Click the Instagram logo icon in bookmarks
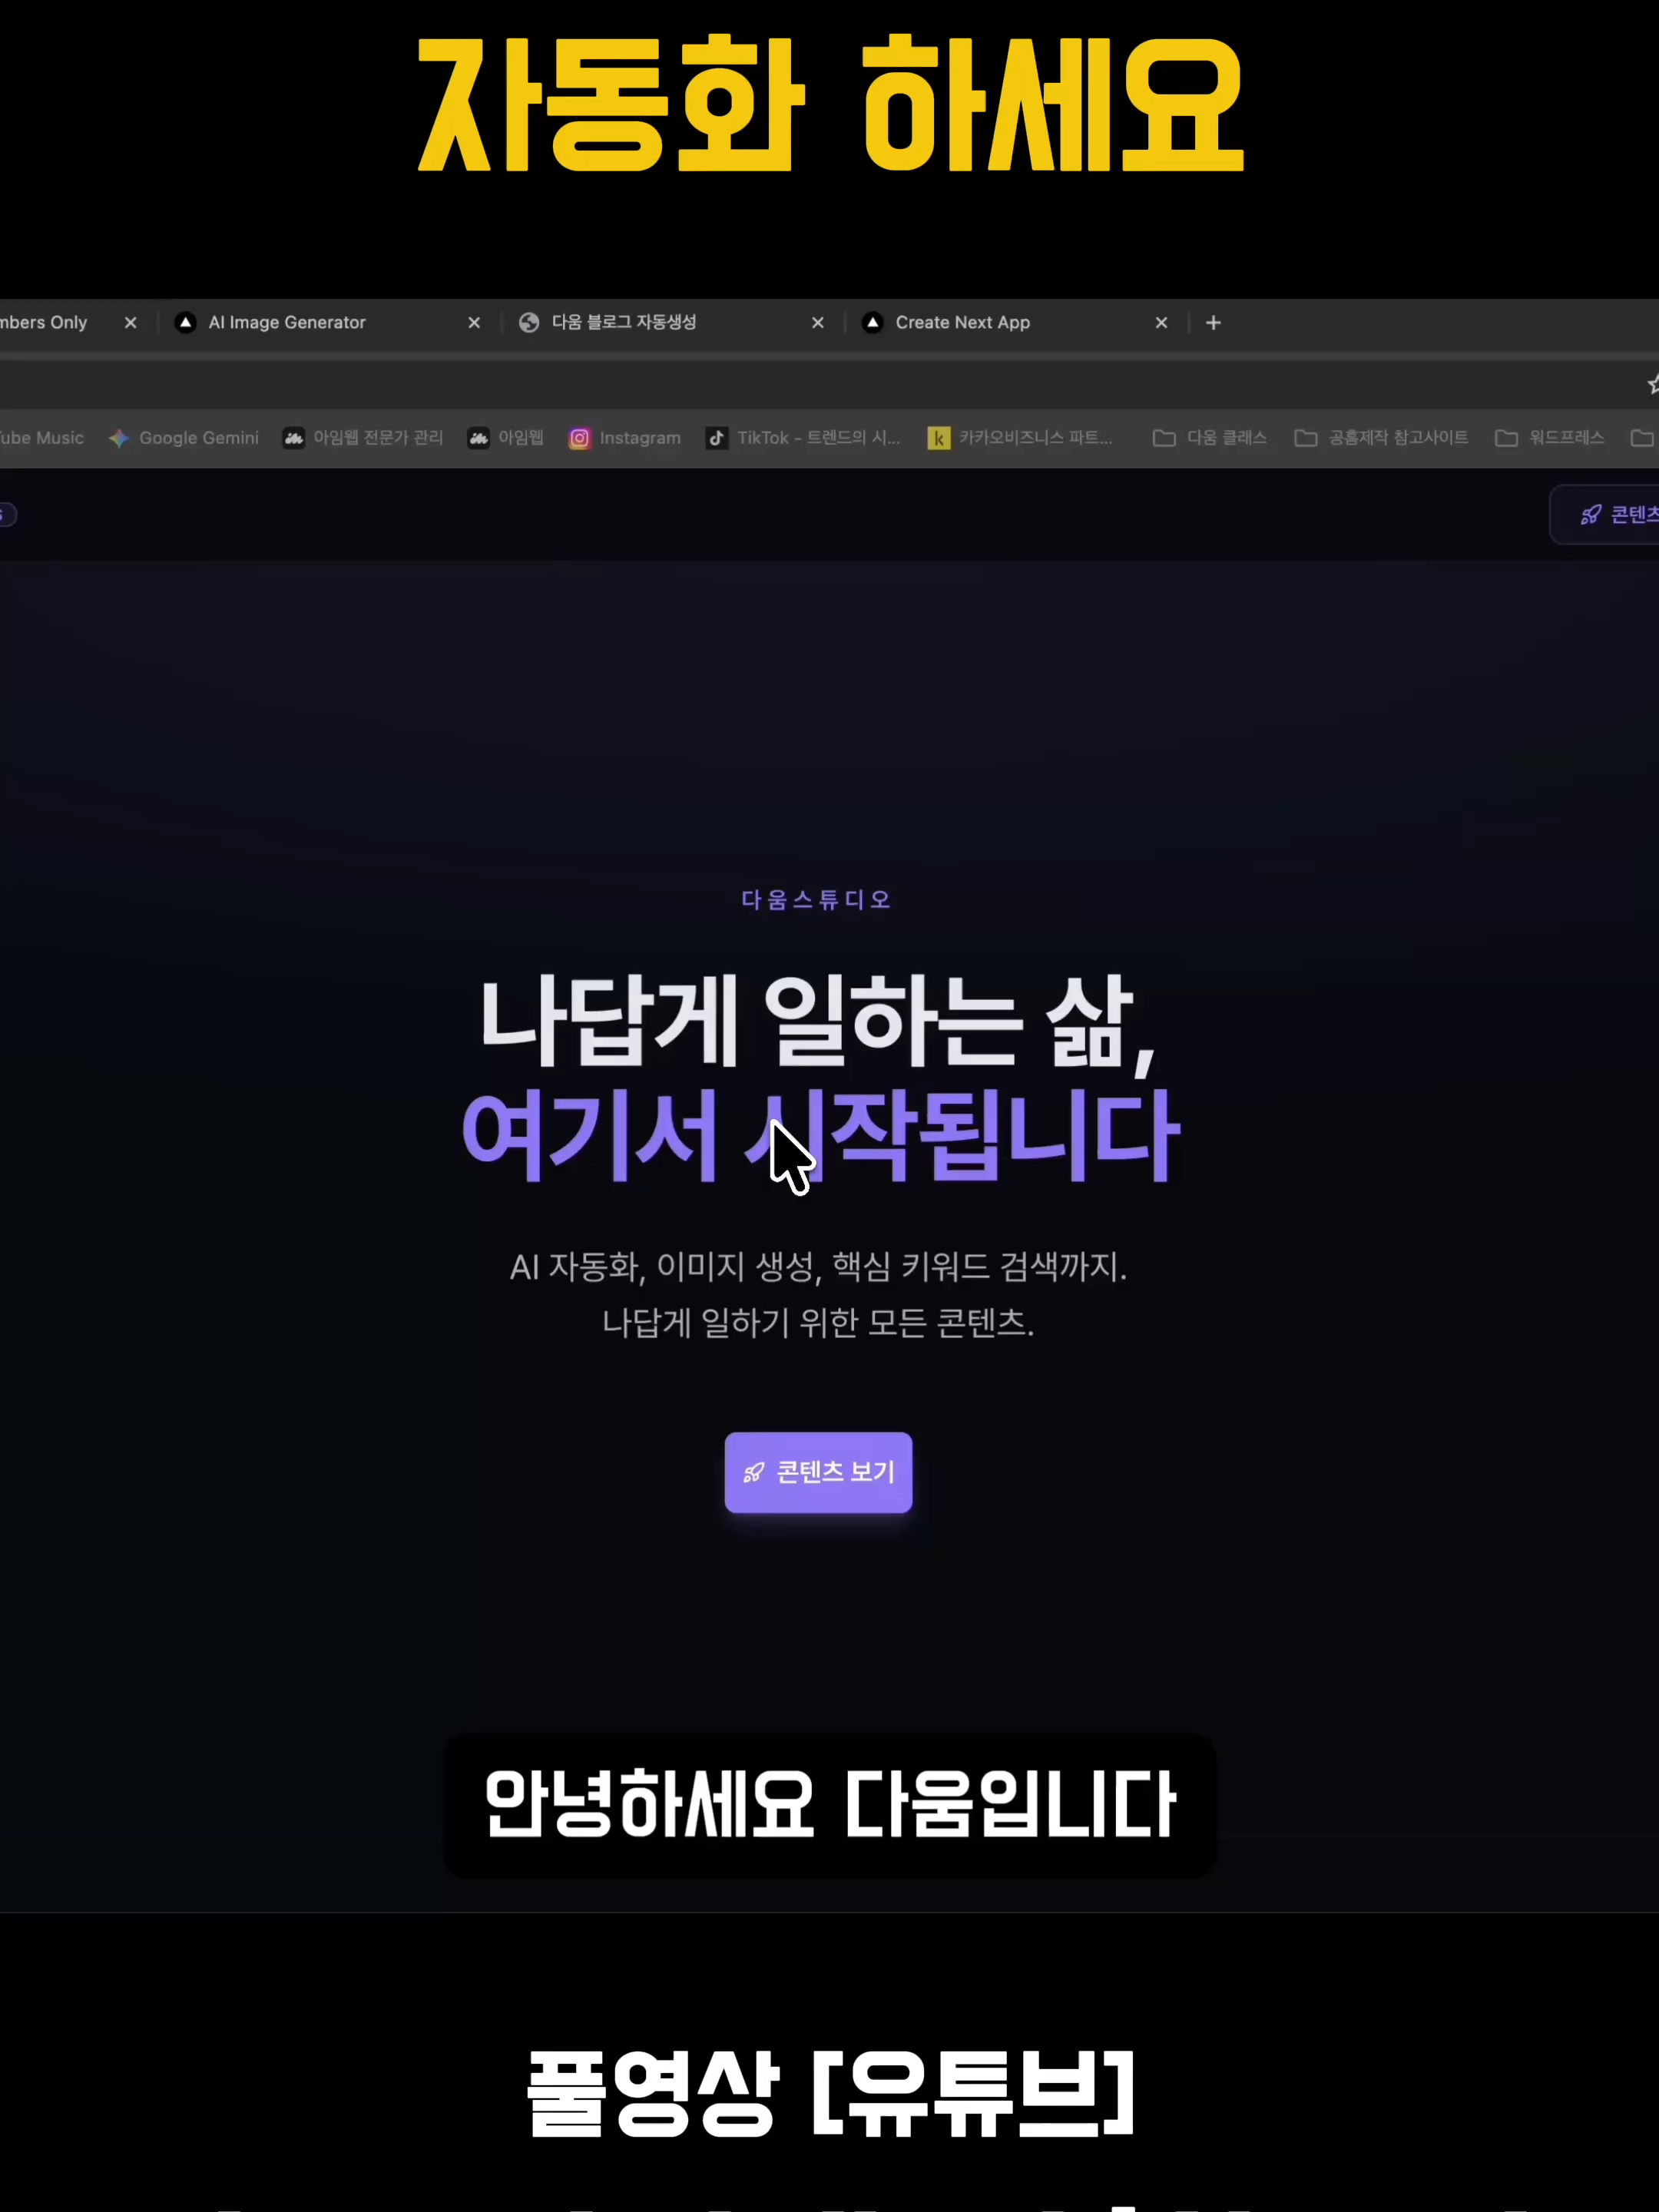1659x2212 pixels. pyautogui.click(x=579, y=438)
